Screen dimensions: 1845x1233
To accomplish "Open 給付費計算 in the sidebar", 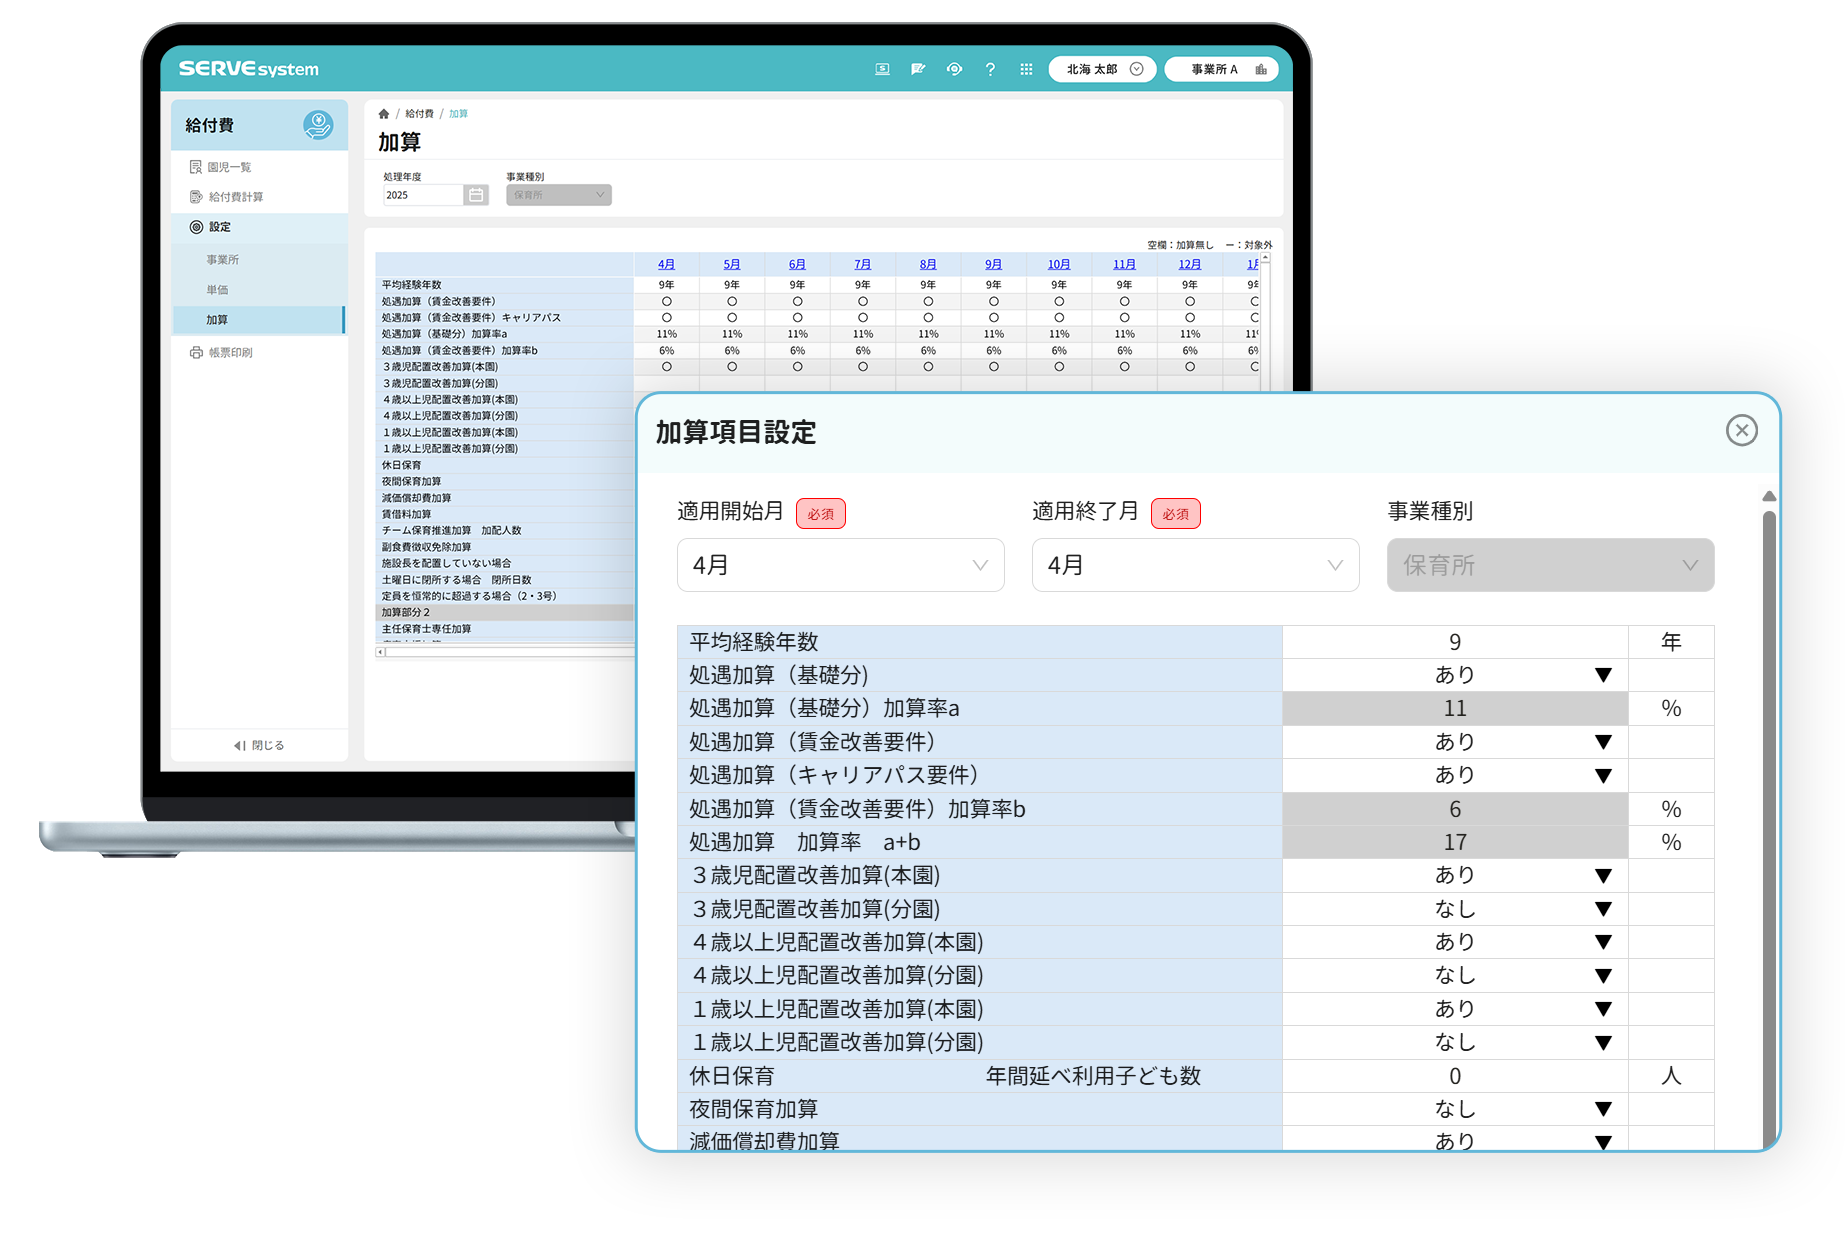I will (x=235, y=197).
